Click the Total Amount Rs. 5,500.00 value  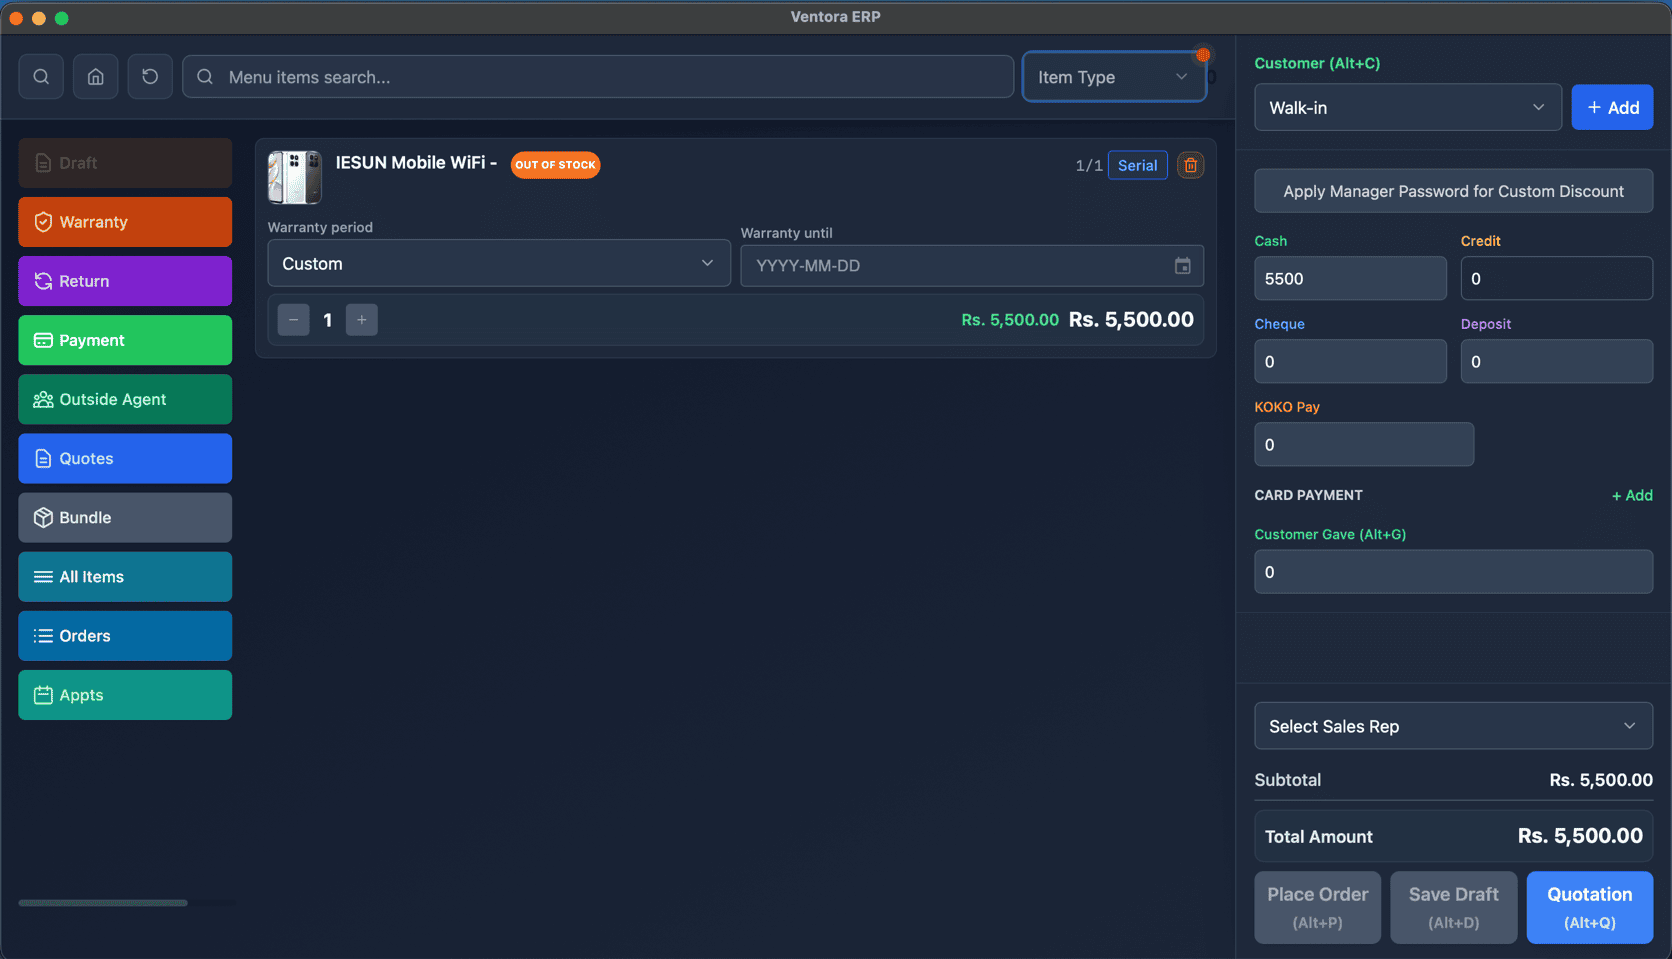point(1580,836)
